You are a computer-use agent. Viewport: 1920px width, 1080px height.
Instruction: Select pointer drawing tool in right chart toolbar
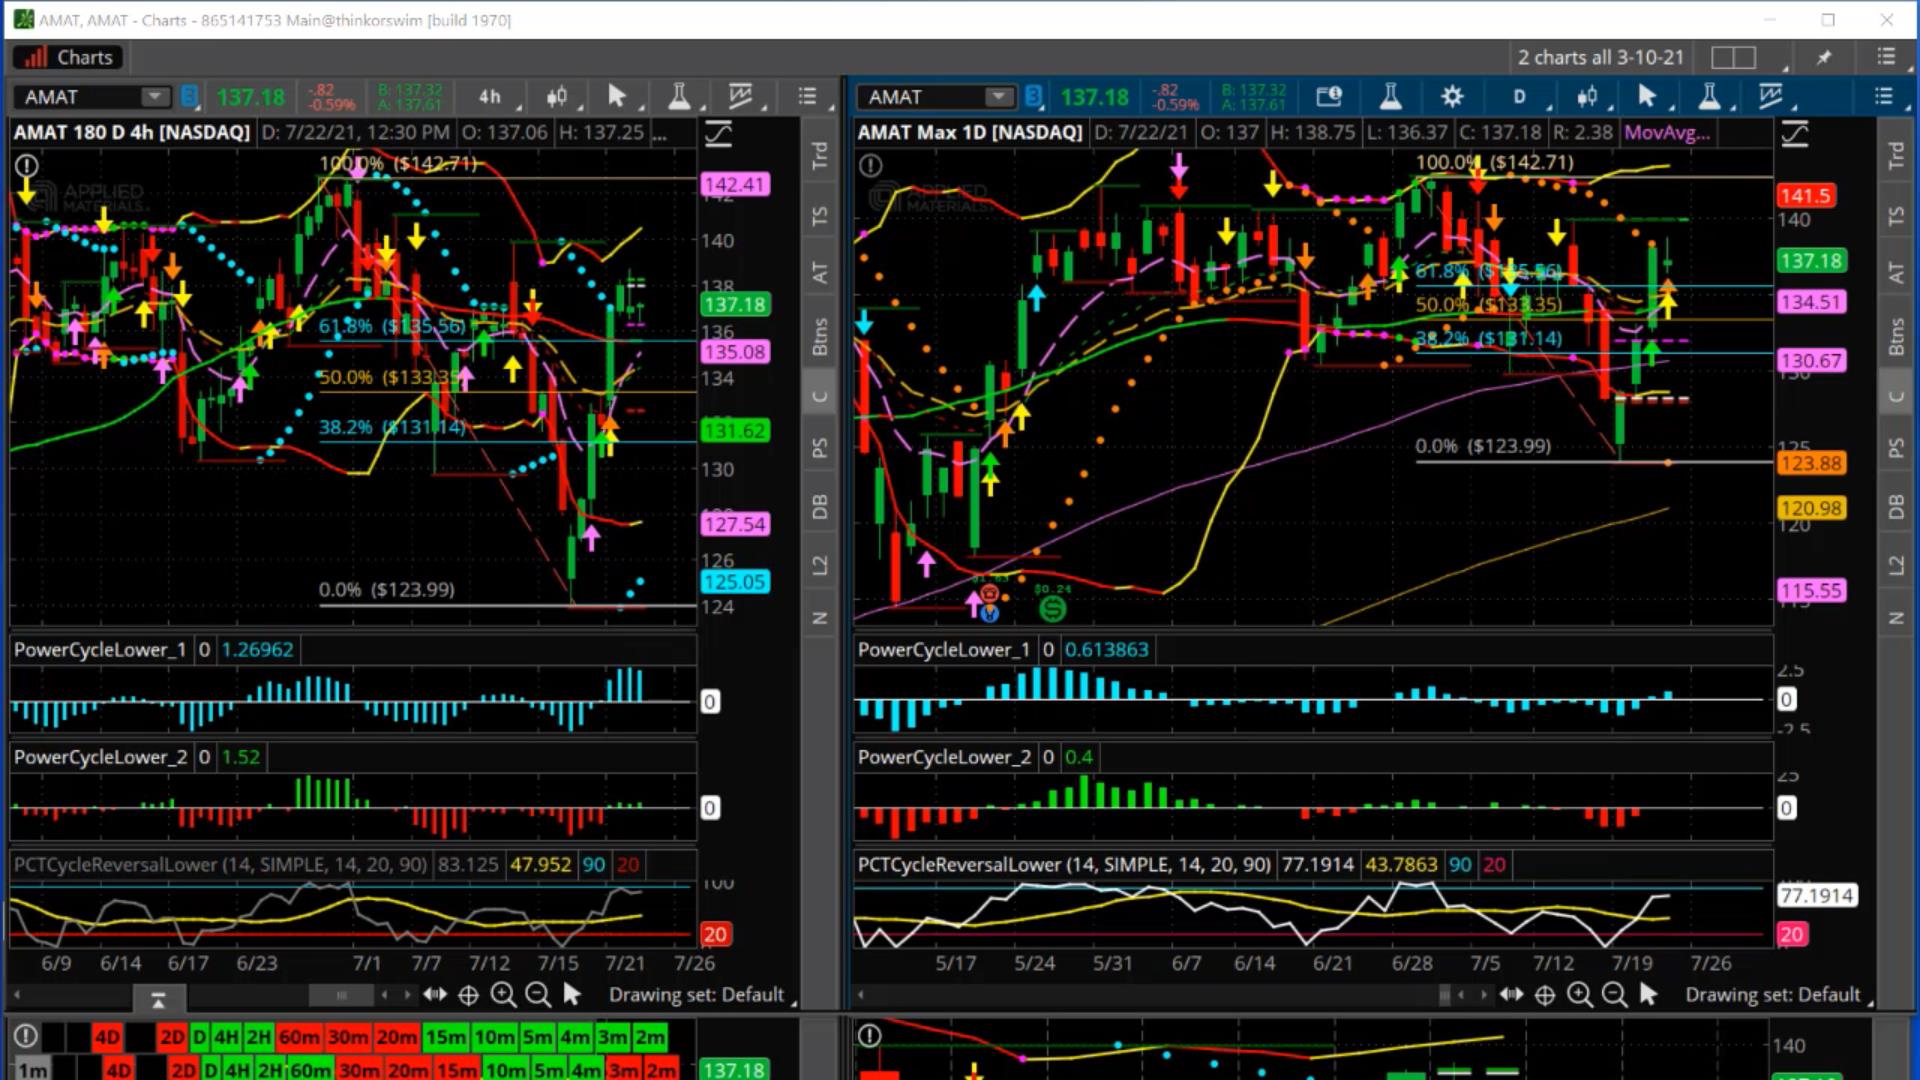1647,96
